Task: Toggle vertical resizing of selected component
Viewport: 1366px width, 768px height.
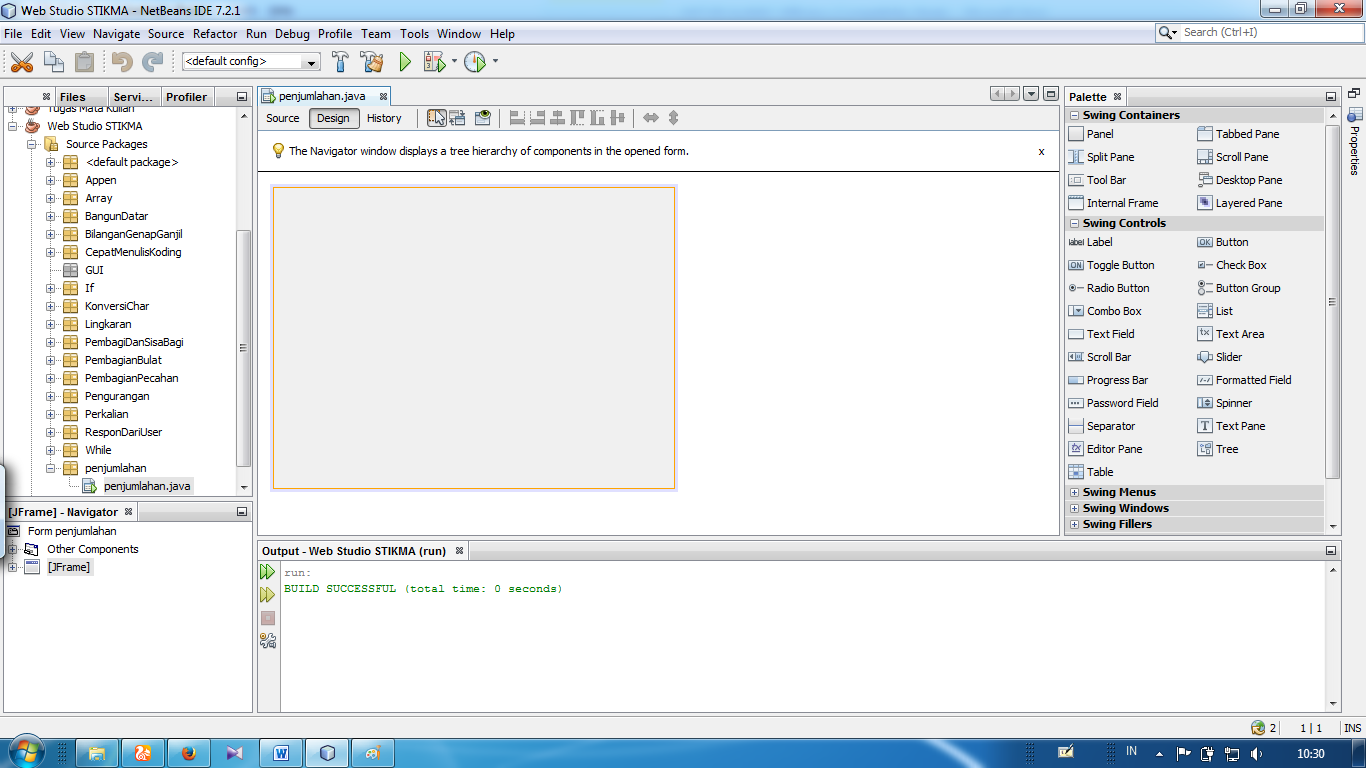Action: point(671,117)
